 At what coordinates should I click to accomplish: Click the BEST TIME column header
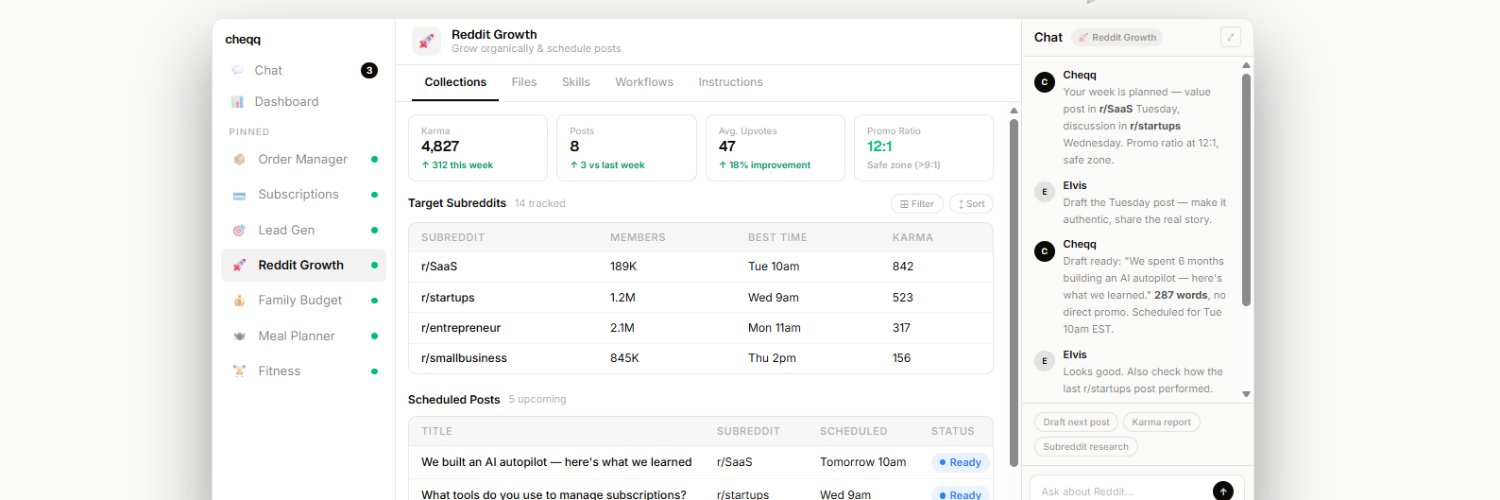pos(778,237)
